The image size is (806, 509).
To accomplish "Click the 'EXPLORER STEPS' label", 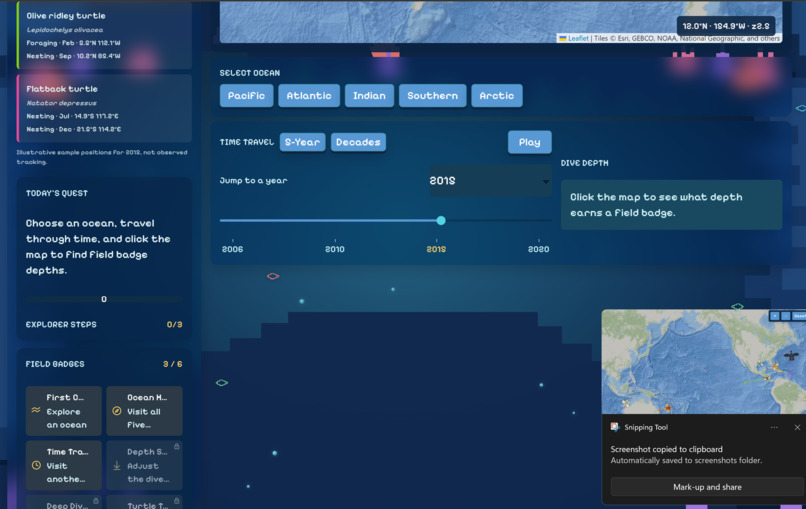I will pos(61,324).
